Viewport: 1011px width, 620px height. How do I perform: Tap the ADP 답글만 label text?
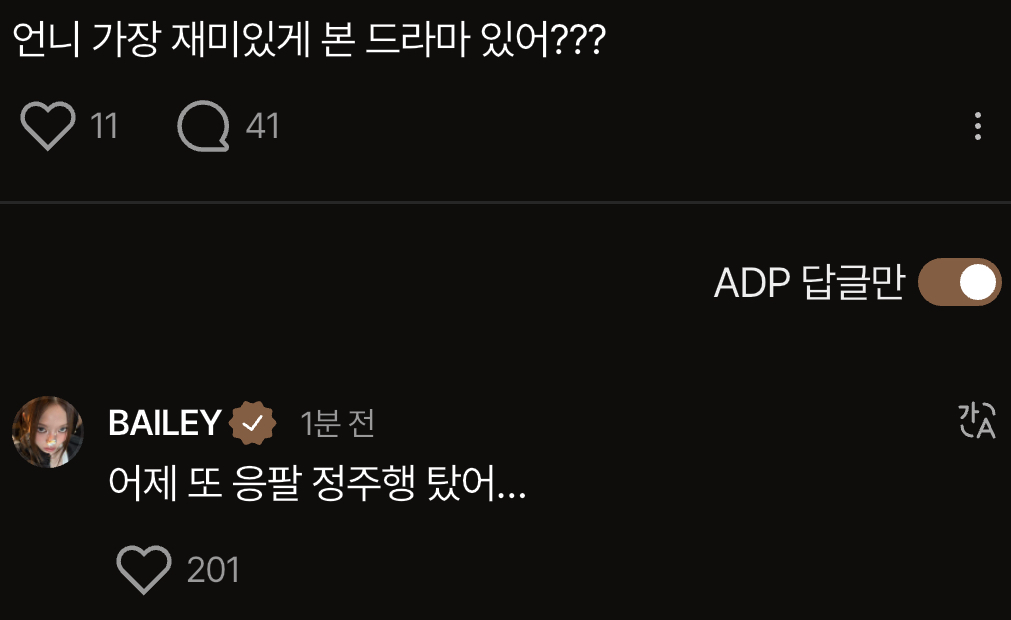pos(809,282)
